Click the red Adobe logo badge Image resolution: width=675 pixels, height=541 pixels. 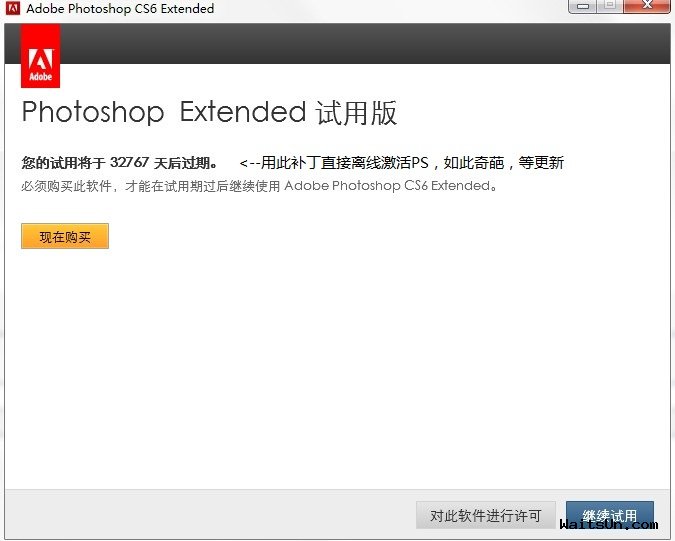coord(40,56)
